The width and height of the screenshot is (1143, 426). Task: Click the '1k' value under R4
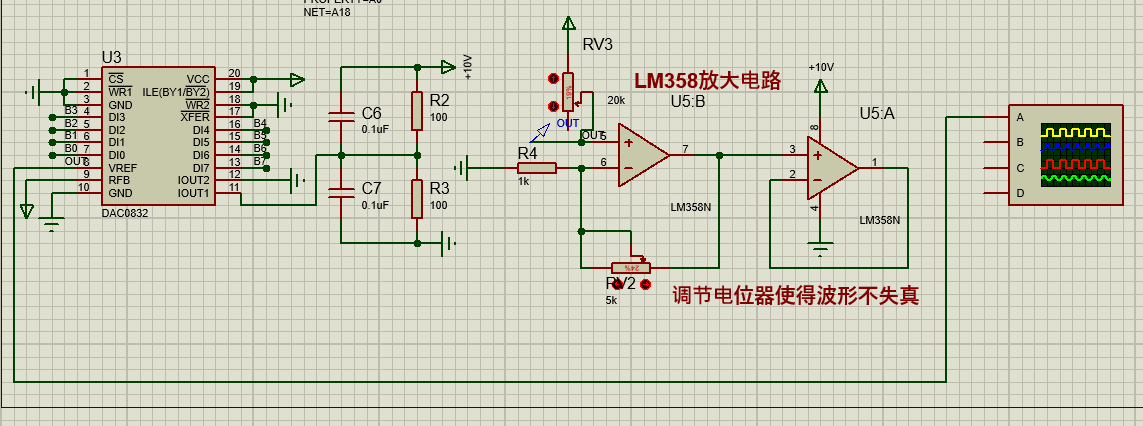tap(523, 180)
